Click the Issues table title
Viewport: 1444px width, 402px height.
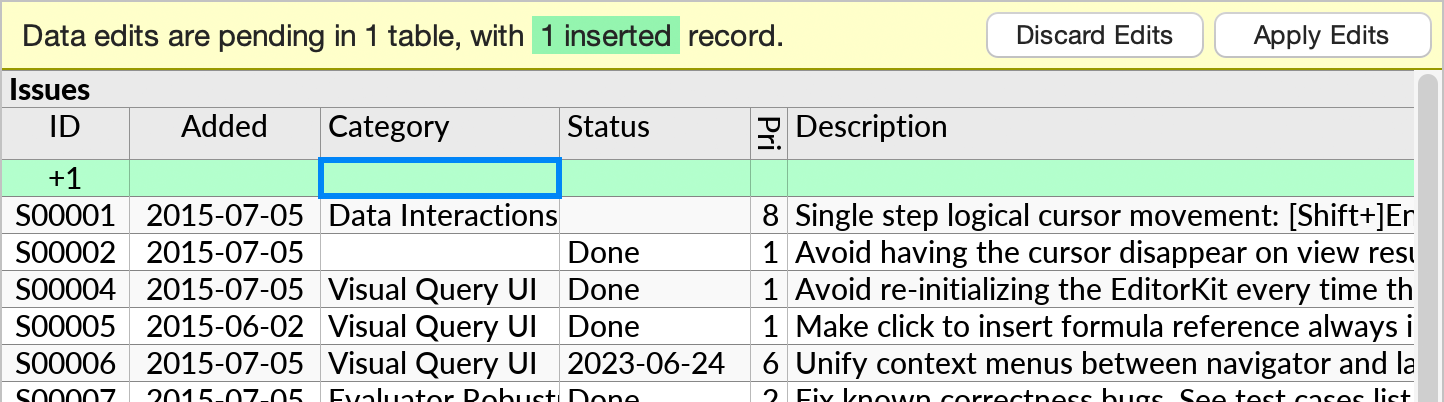pyautogui.click(x=50, y=90)
